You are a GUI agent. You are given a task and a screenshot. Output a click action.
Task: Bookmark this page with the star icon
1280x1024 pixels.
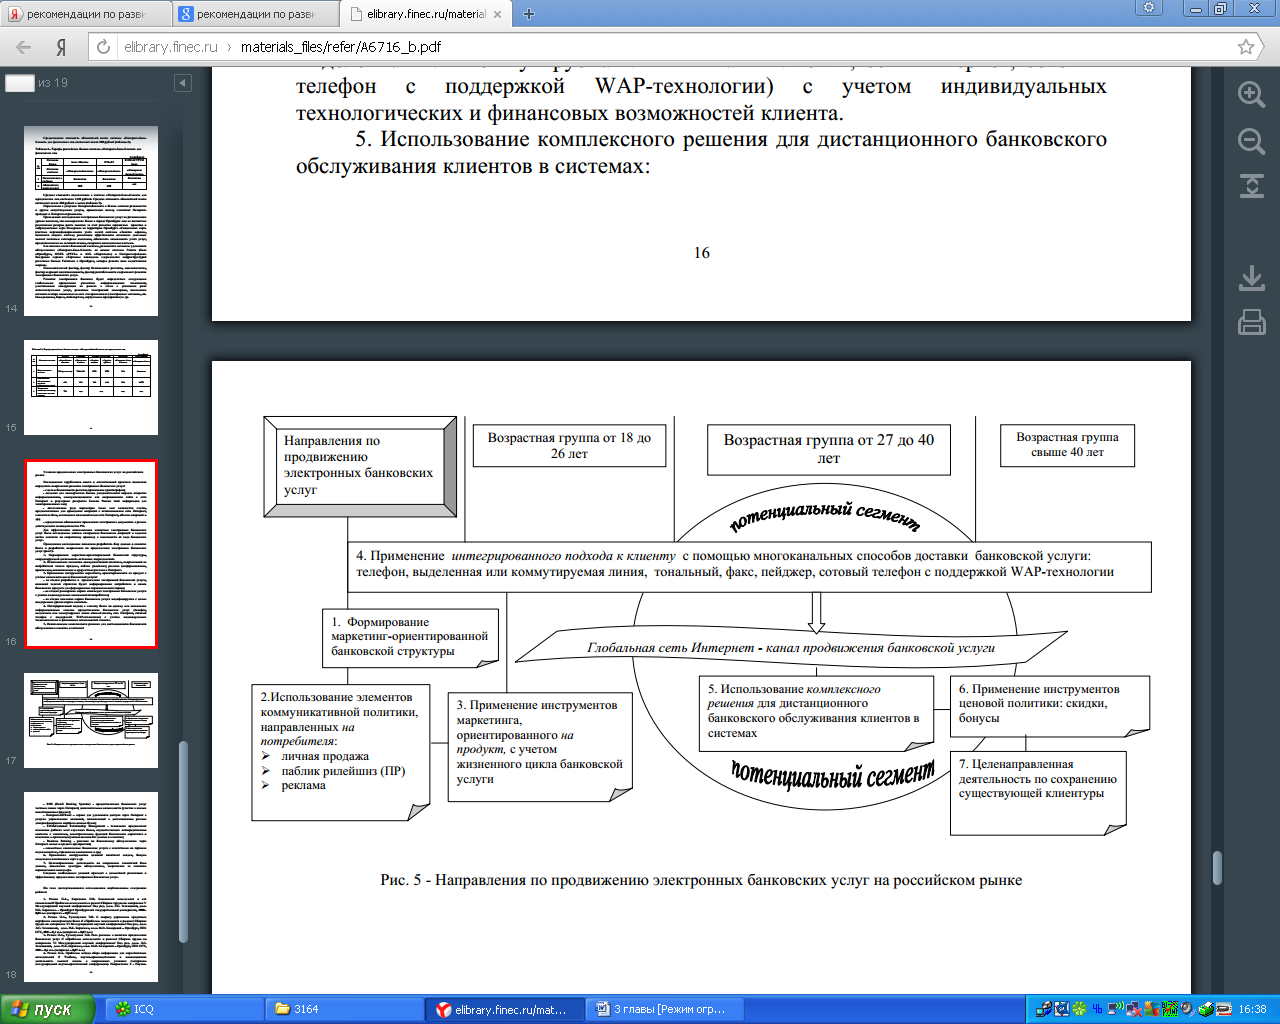[x=1246, y=47]
